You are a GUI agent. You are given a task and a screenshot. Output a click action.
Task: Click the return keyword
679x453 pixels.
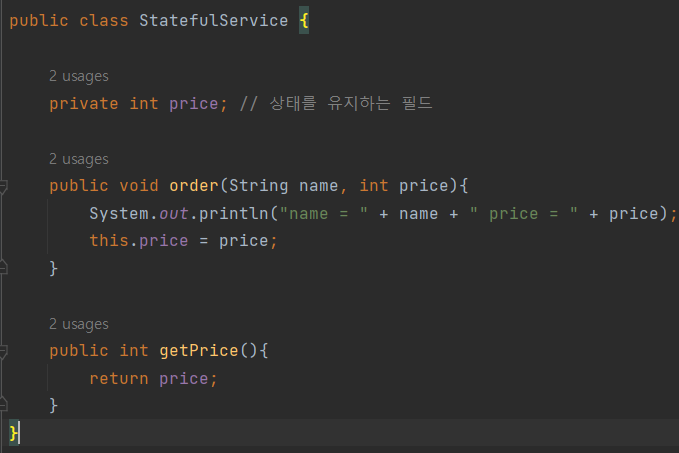[119, 379]
